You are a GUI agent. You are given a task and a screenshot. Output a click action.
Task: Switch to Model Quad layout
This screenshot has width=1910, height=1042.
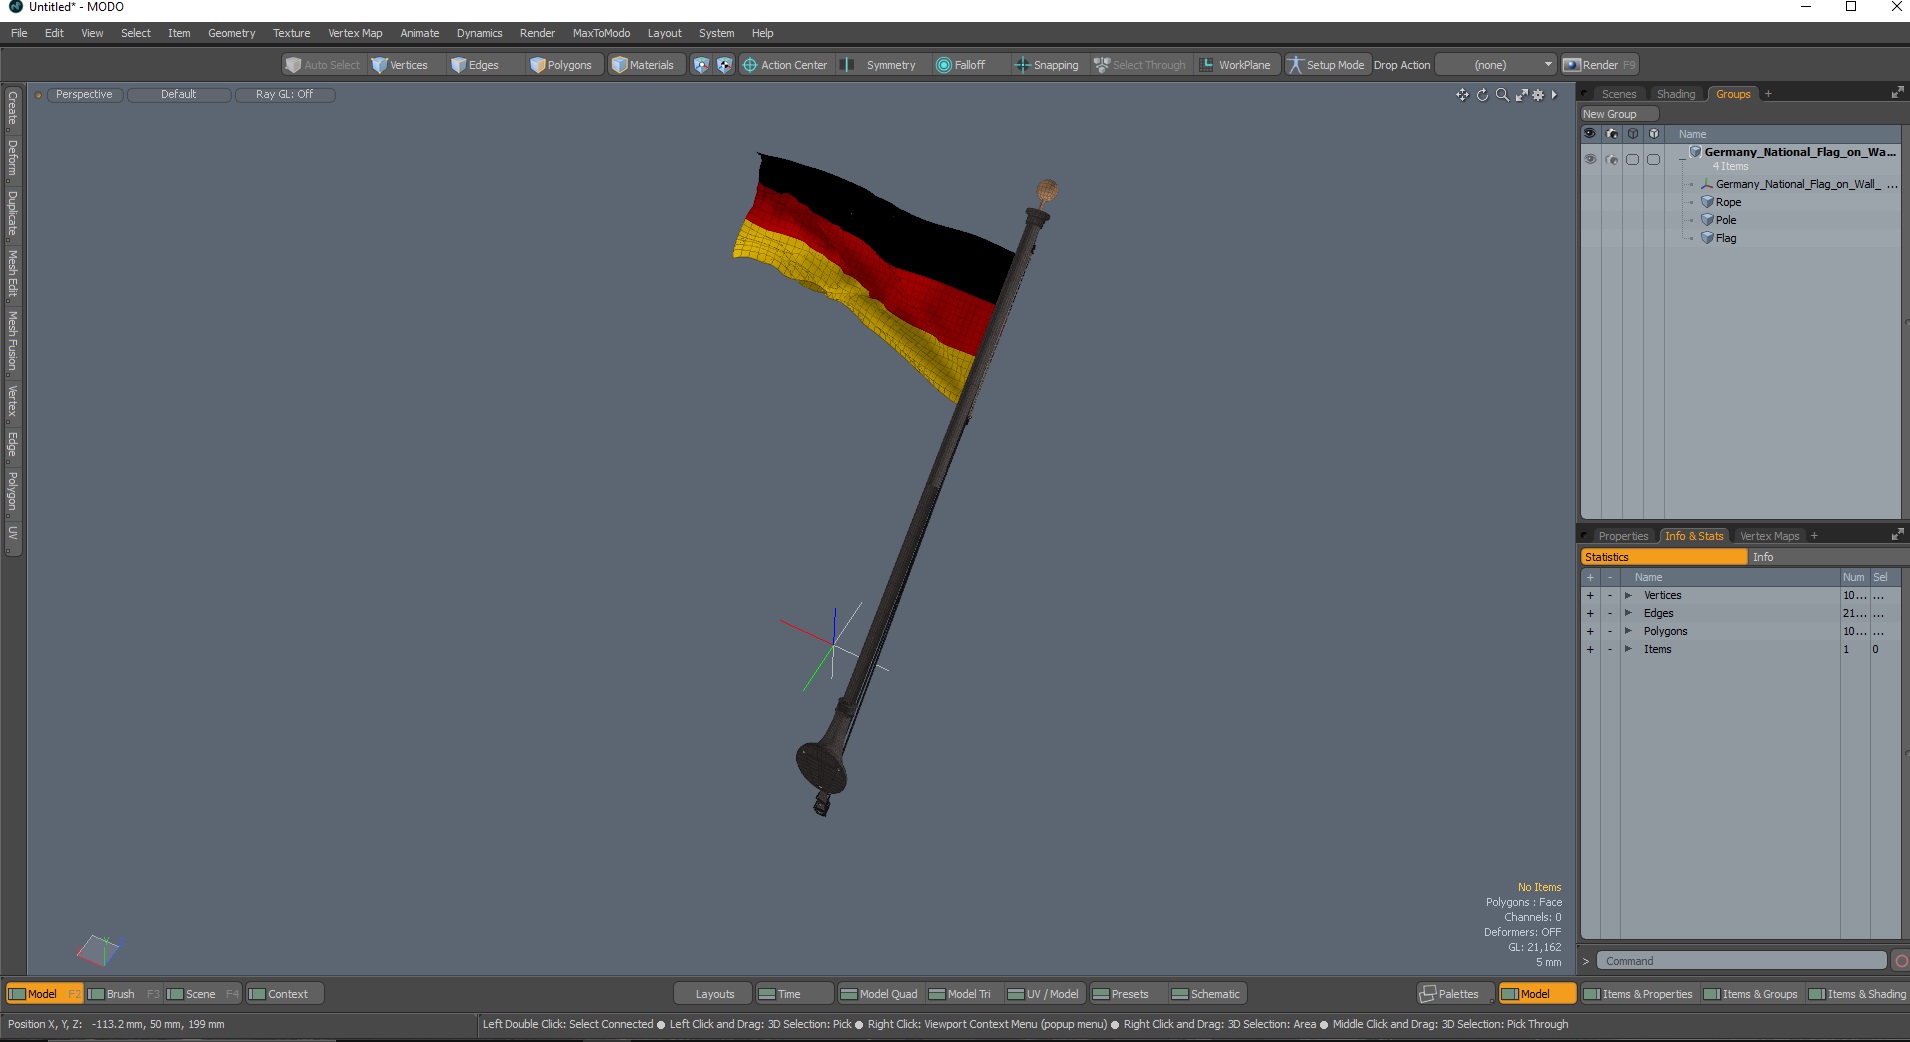coord(878,994)
